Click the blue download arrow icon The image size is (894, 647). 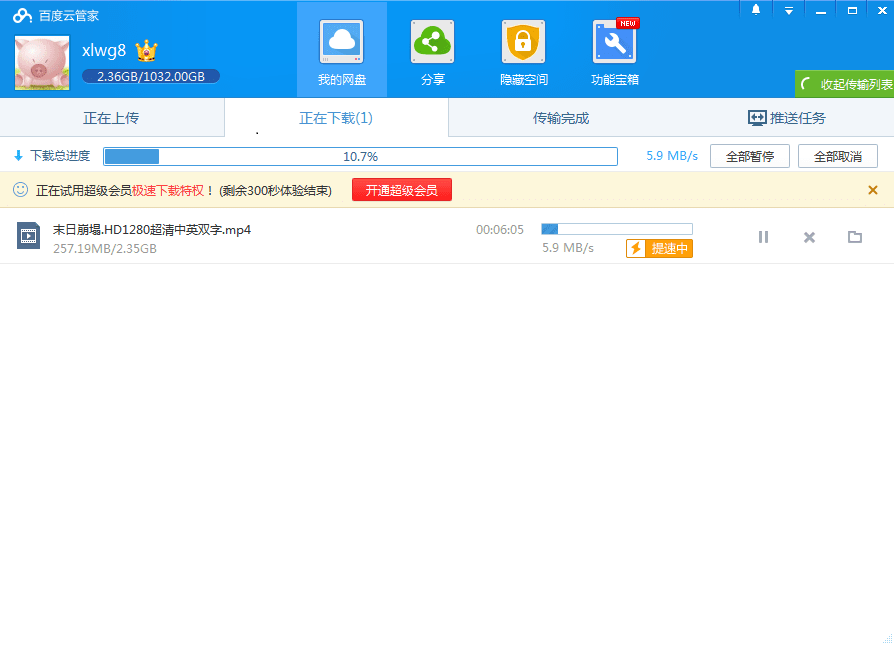coord(18,156)
